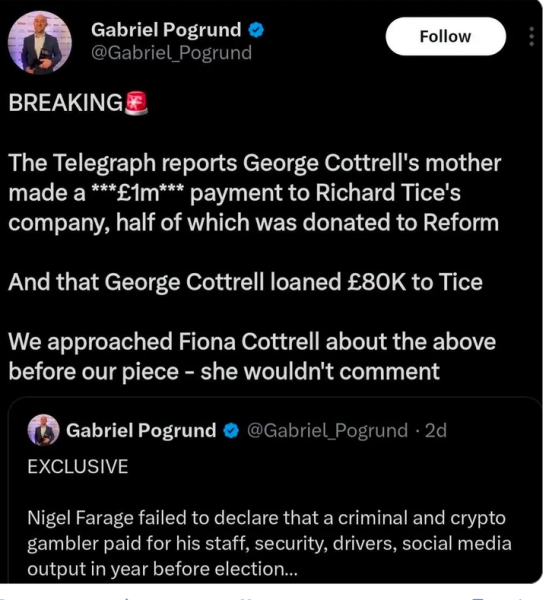The width and height of the screenshot is (549, 600).
Task: Open Gabriel Pogrund's large profile avatar
Action: tap(40, 42)
